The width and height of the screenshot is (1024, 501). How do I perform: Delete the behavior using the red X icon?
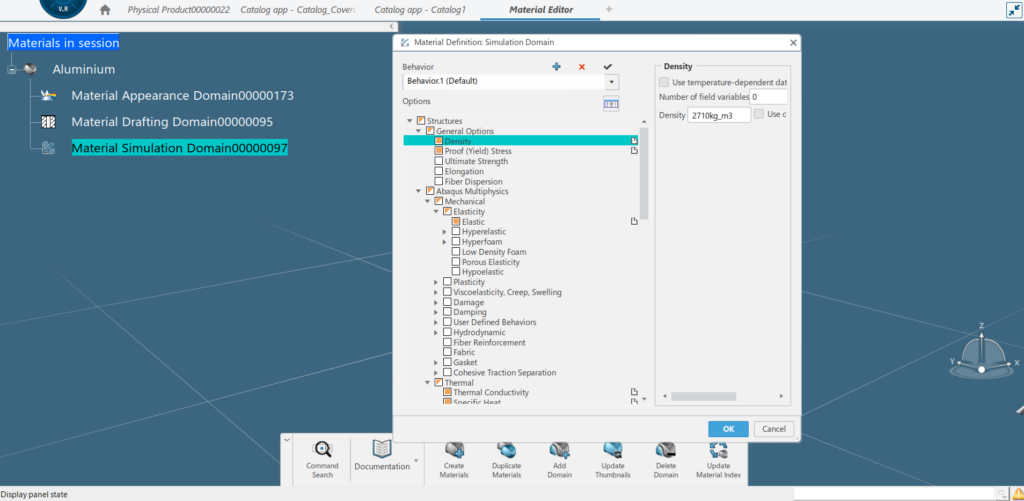click(x=582, y=67)
